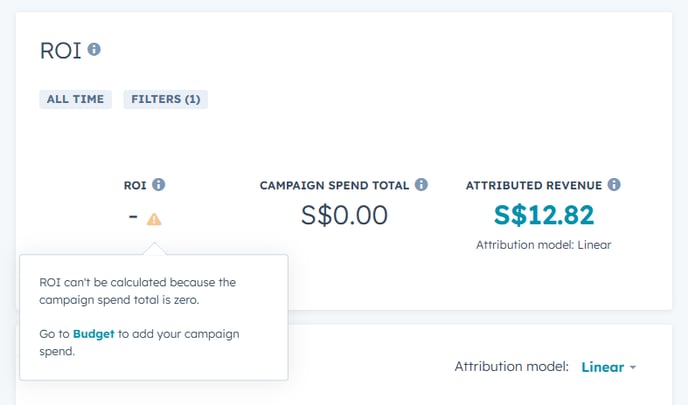Click the small ROI metric column label
The image size is (688, 405).
click(135, 186)
